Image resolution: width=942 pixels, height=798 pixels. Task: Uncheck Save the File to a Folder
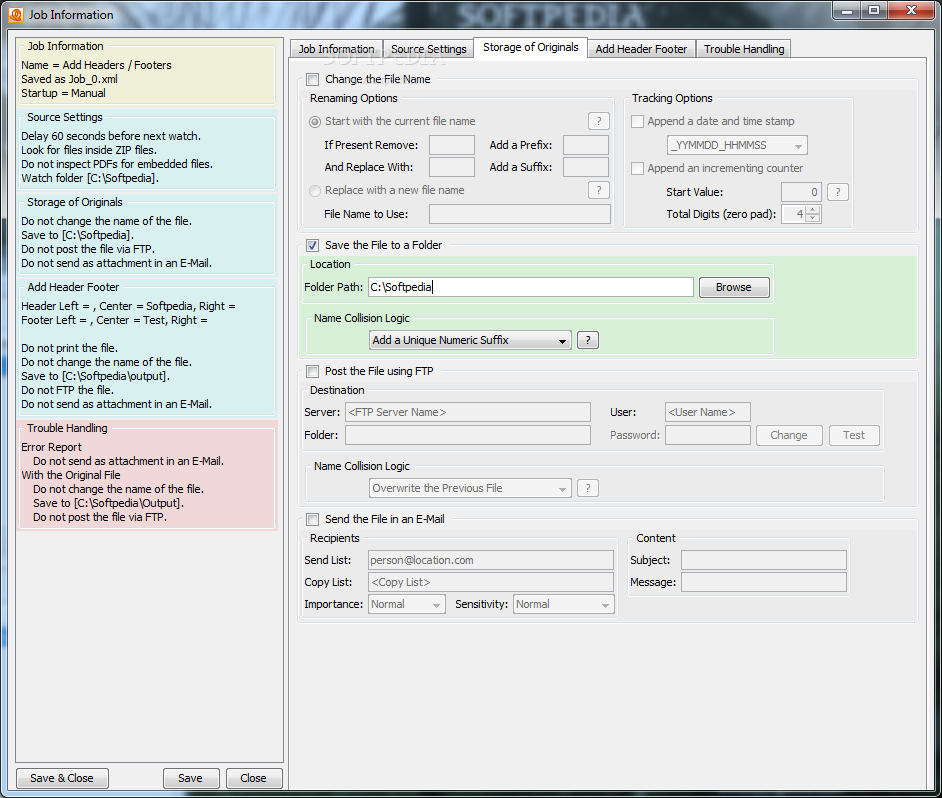312,245
